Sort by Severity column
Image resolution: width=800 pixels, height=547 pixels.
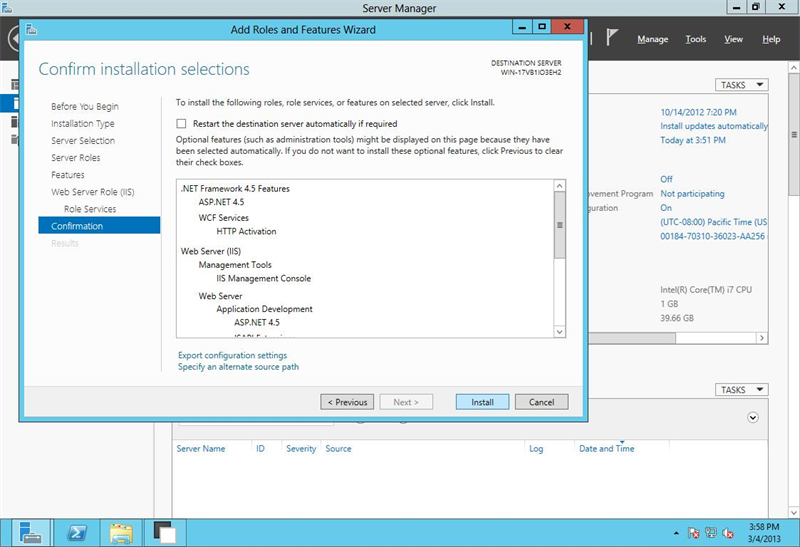coord(301,449)
